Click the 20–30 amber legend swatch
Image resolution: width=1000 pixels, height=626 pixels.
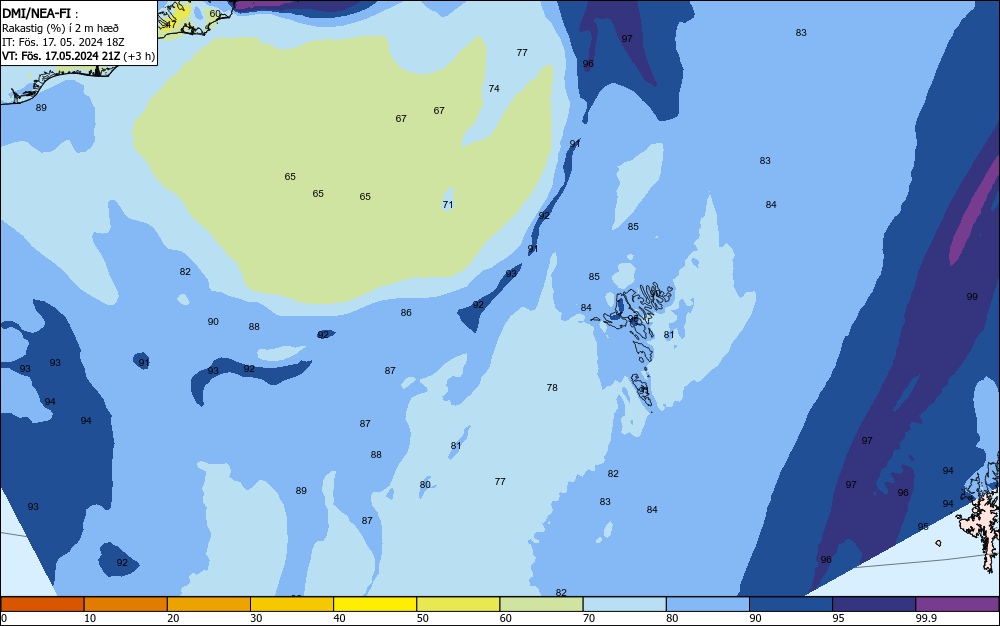(x=209, y=604)
